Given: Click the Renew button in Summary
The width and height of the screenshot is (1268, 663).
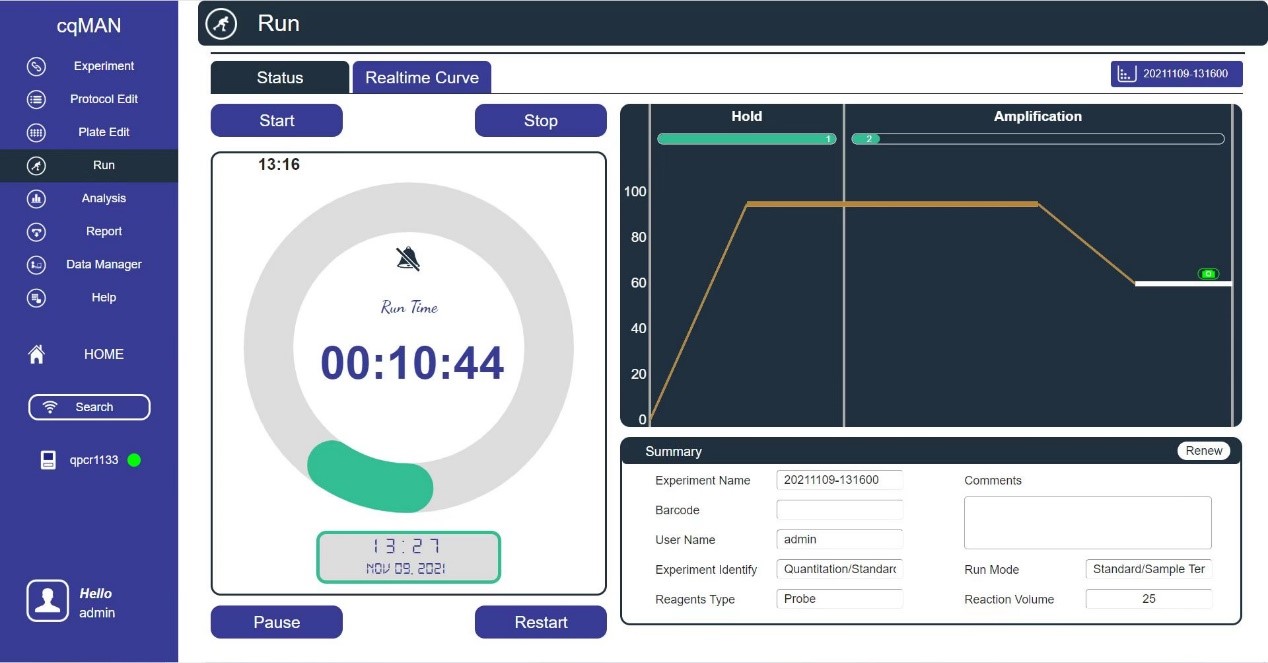Looking at the screenshot, I should click(1204, 451).
